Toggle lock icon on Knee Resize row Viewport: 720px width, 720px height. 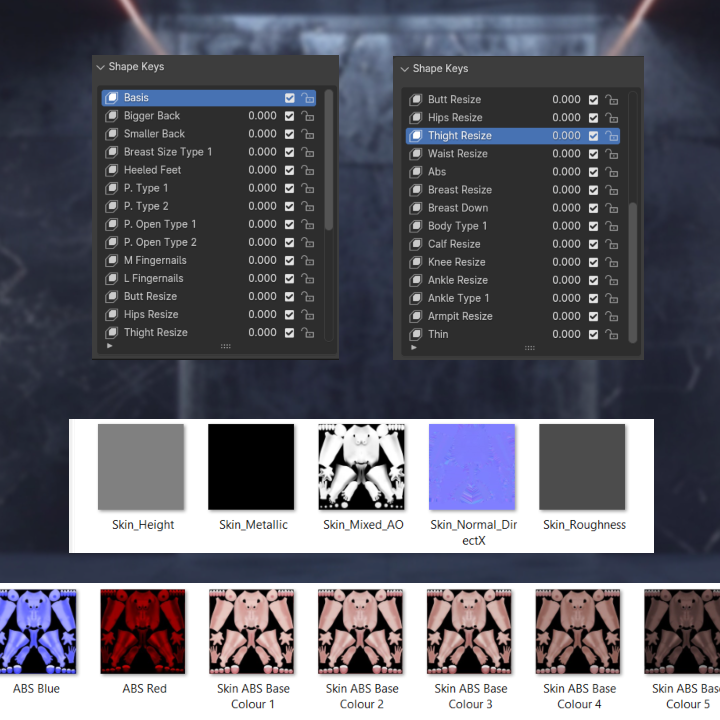612,262
